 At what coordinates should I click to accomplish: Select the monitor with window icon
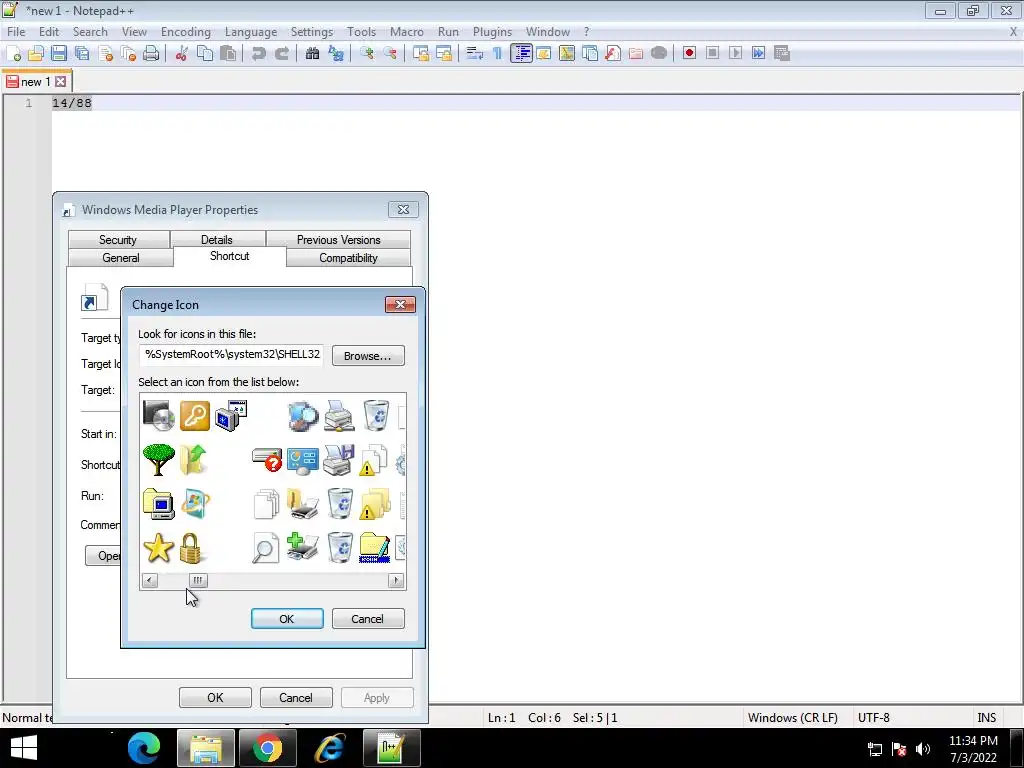point(231,415)
